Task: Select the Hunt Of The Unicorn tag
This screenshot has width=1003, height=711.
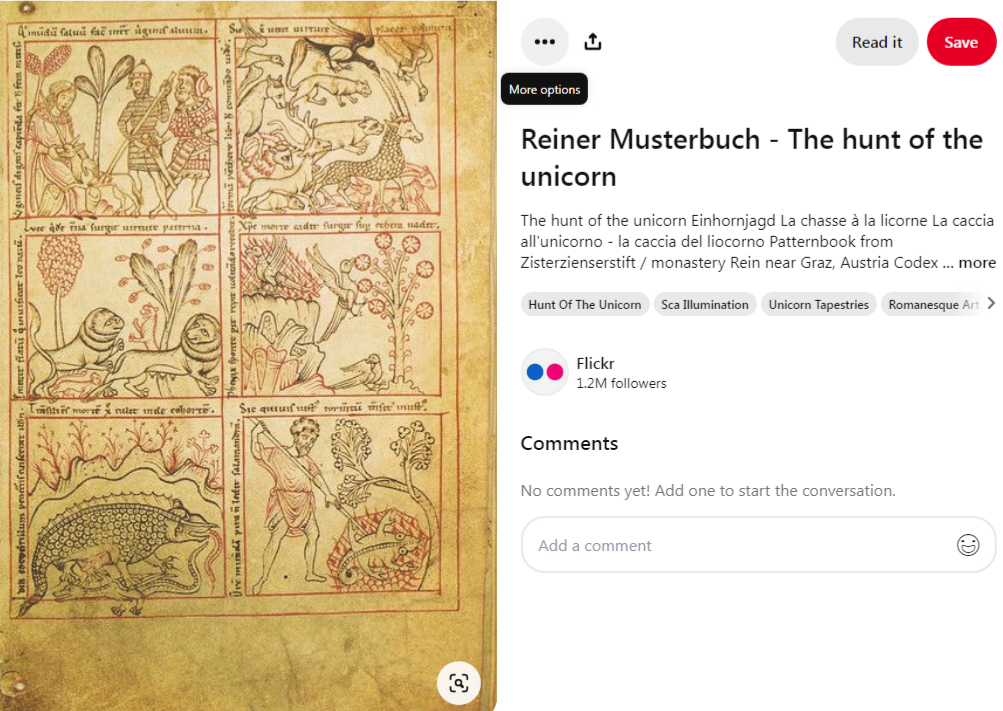Action: [x=585, y=304]
